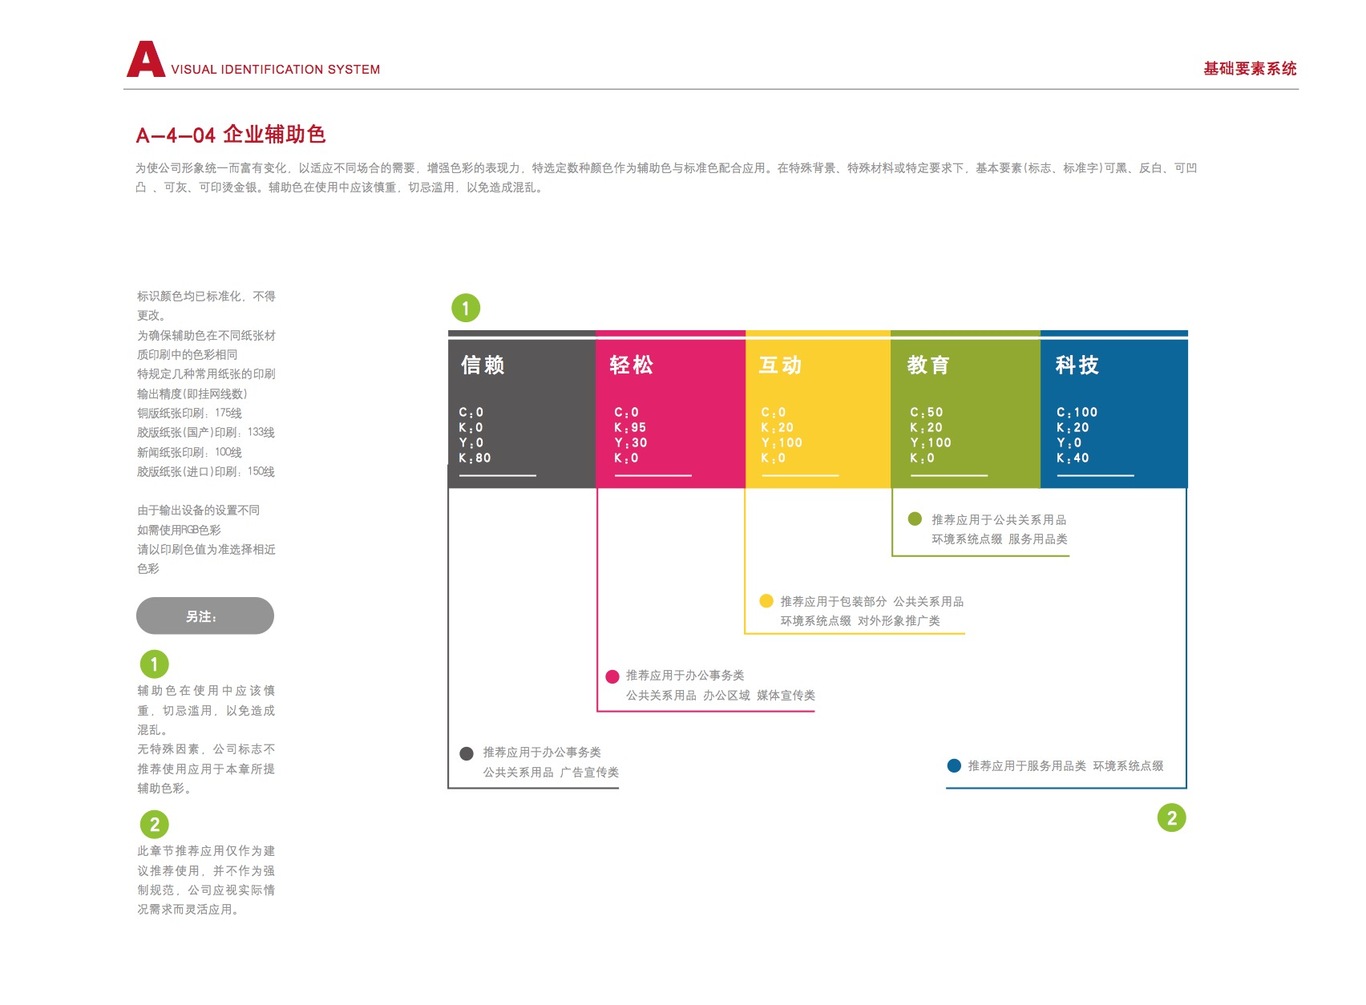Click the green dot beside 推荐应用于公共关系用品

point(914,519)
